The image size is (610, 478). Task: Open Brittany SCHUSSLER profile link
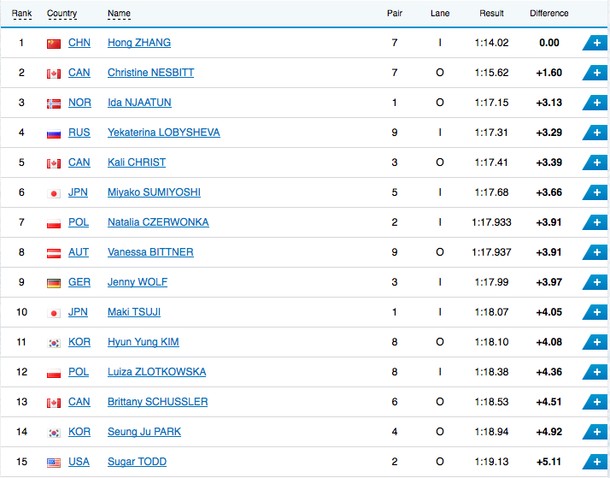pyautogui.click(x=158, y=402)
